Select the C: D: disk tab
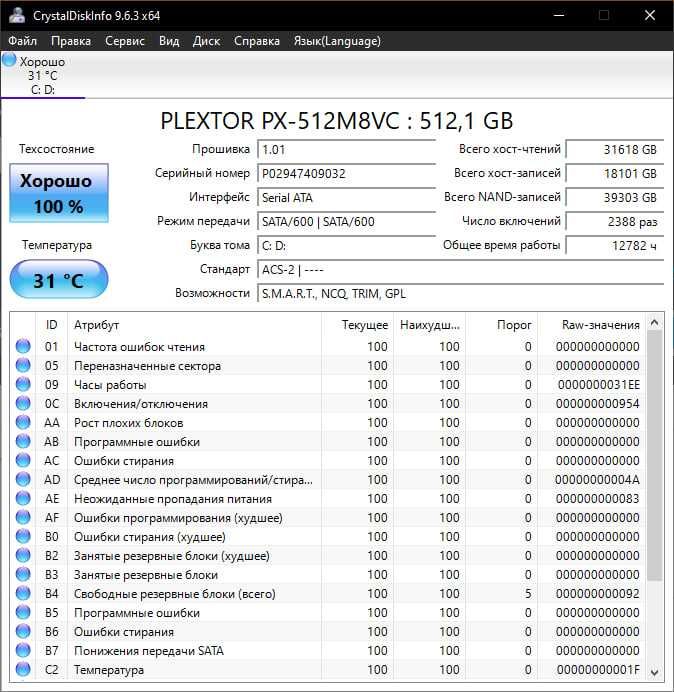This screenshot has width=674, height=692. [42, 75]
